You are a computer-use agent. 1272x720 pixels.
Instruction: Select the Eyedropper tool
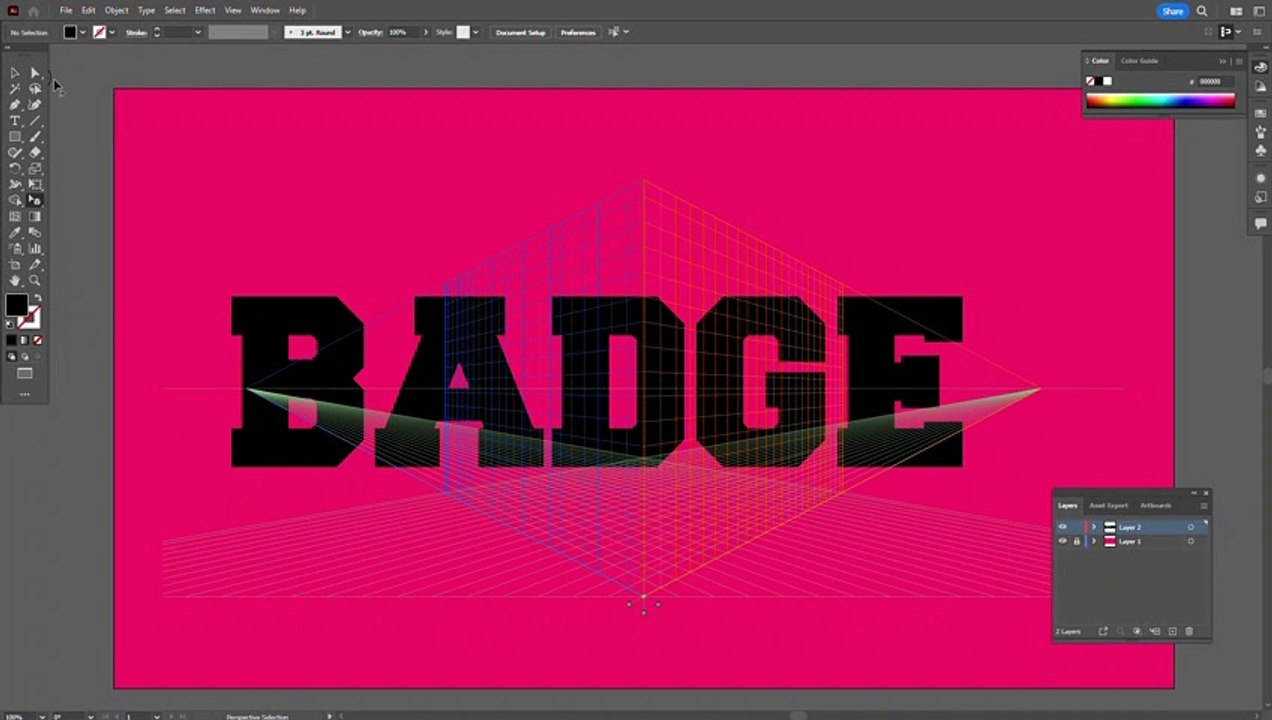click(15, 233)
